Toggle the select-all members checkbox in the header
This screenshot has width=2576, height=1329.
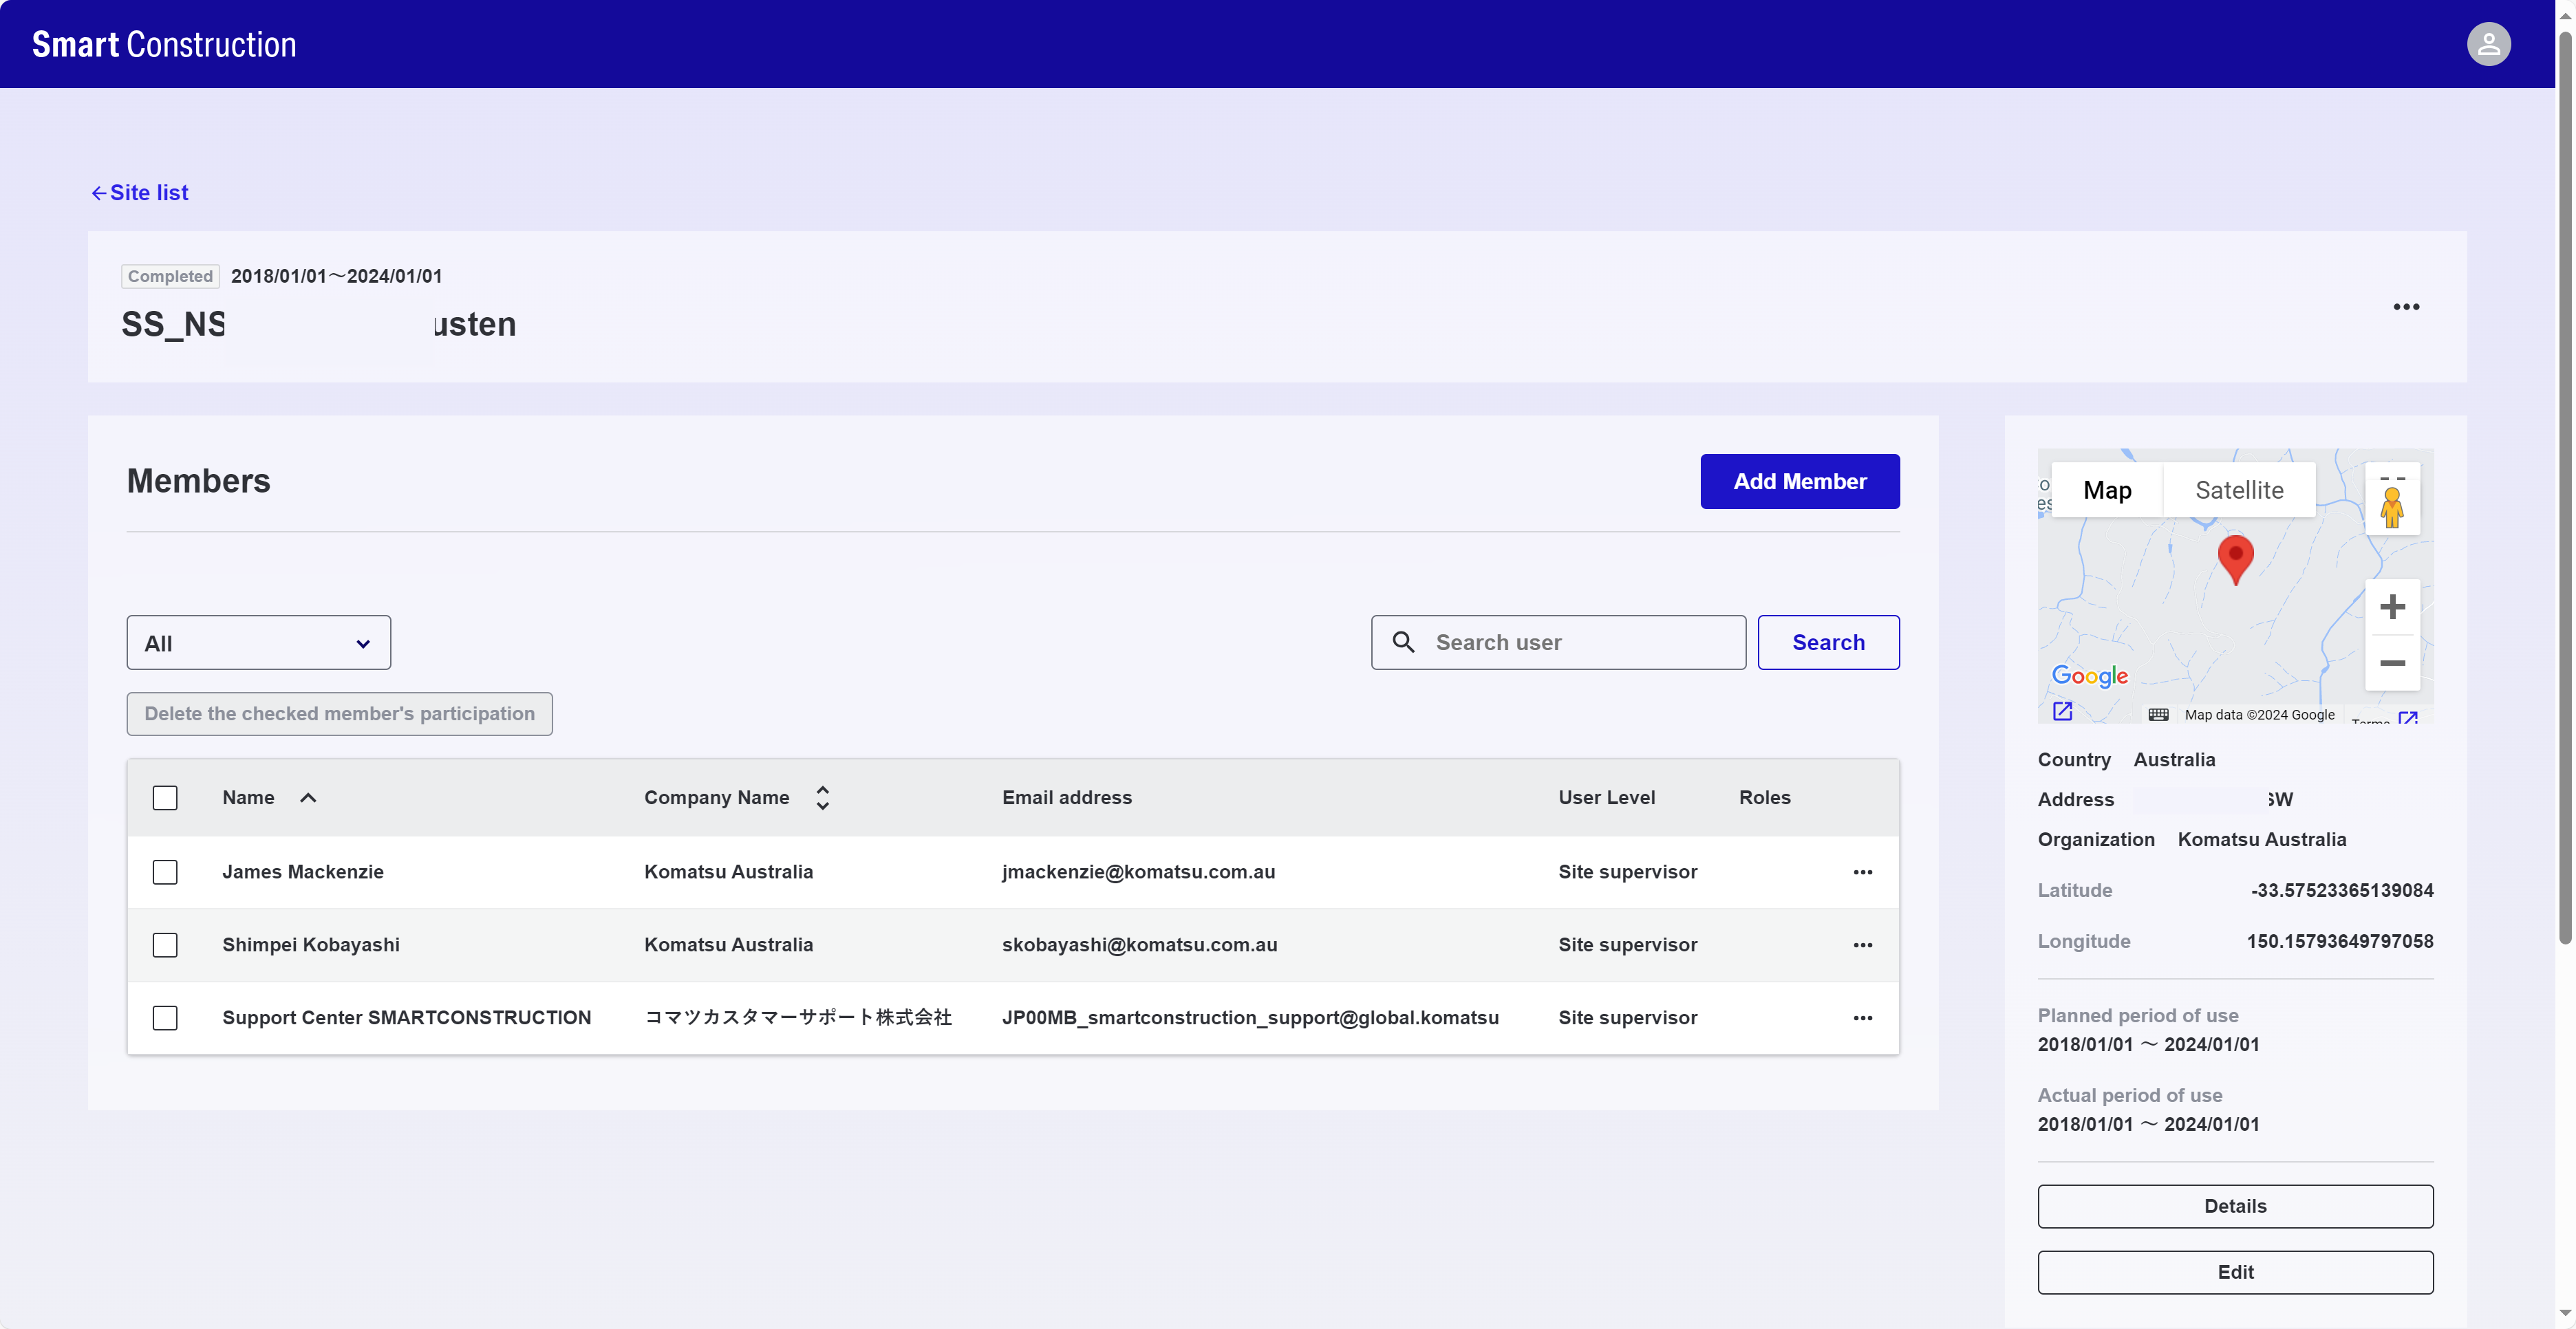tap(165, 798)
